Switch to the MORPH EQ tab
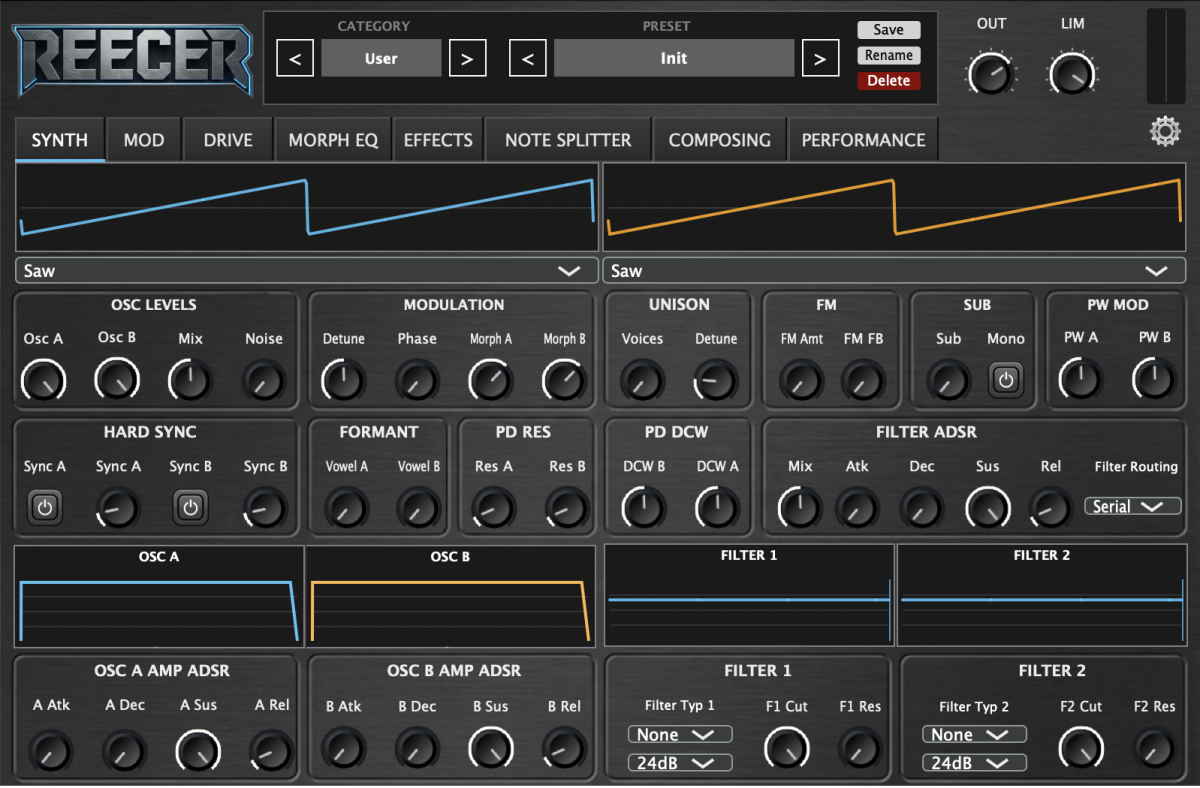The width and height of the screenshot is (1200, 788). (333, 140)
